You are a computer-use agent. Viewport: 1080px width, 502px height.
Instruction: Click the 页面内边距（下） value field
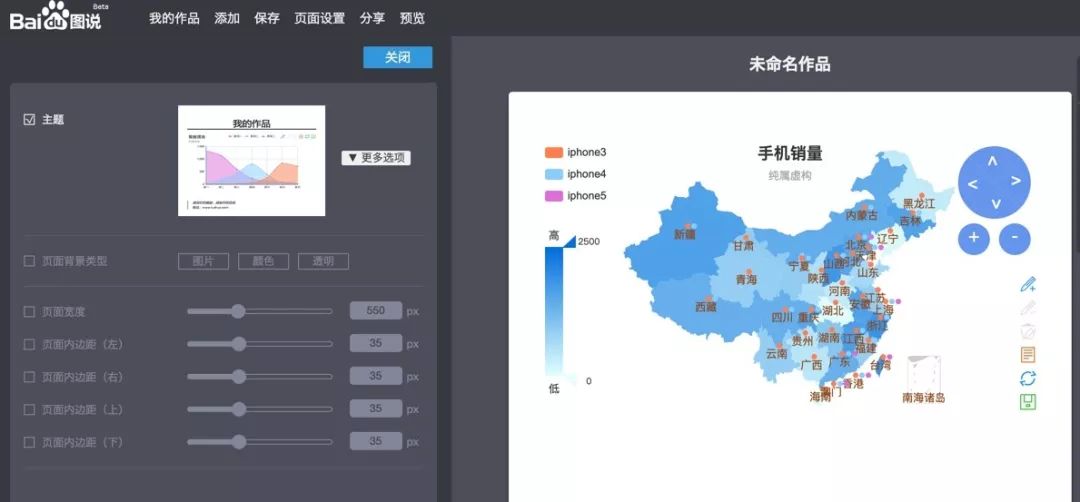tap(375, 441)
